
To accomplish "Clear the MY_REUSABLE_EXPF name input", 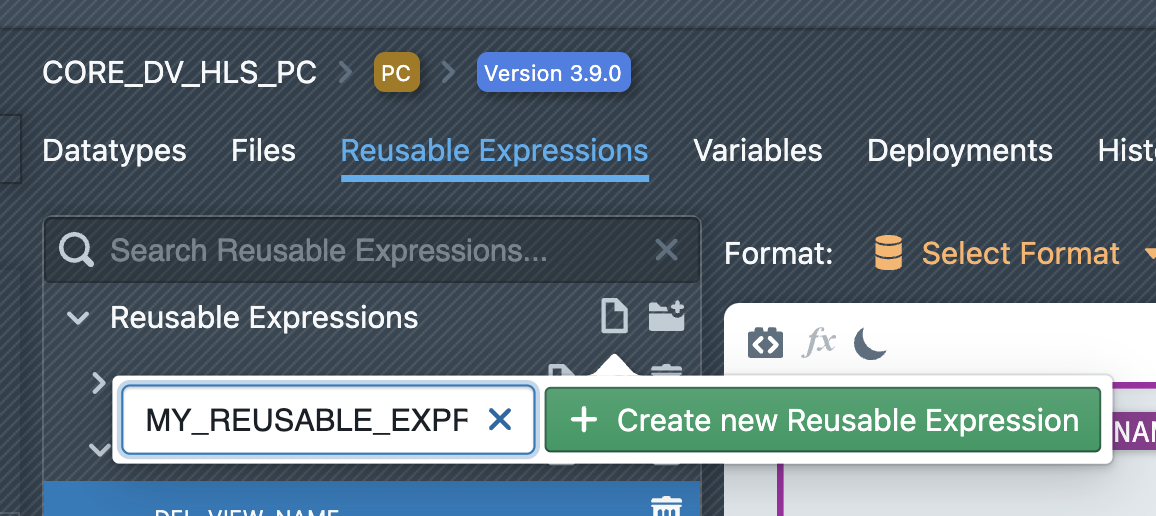I will [500, 420].
